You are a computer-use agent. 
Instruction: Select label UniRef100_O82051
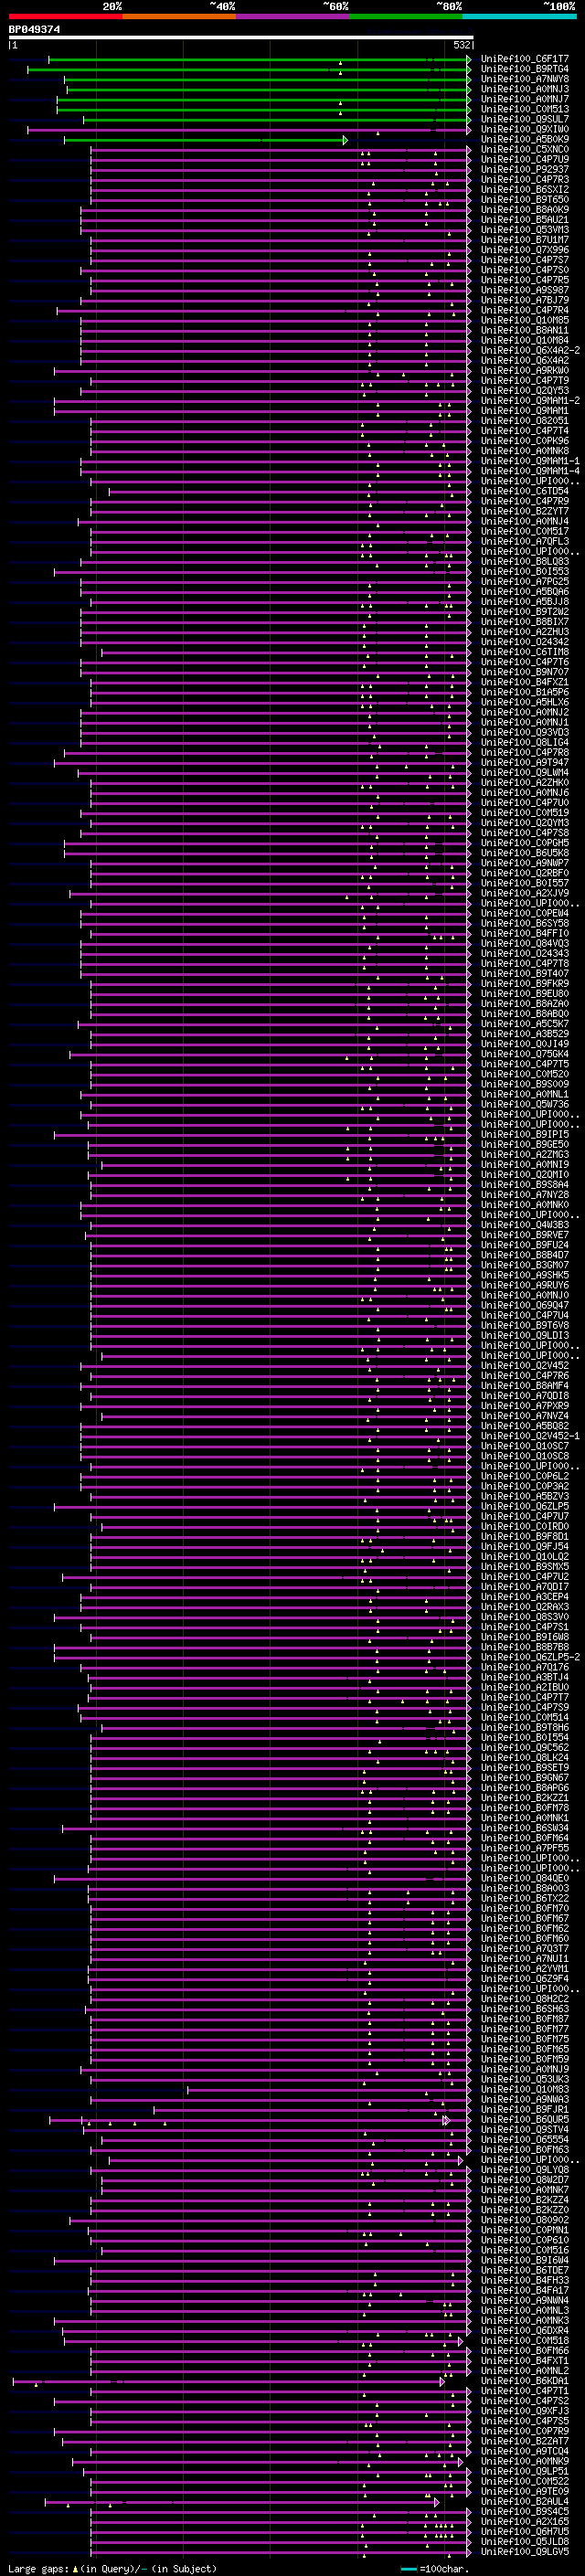tap(525, 420)
